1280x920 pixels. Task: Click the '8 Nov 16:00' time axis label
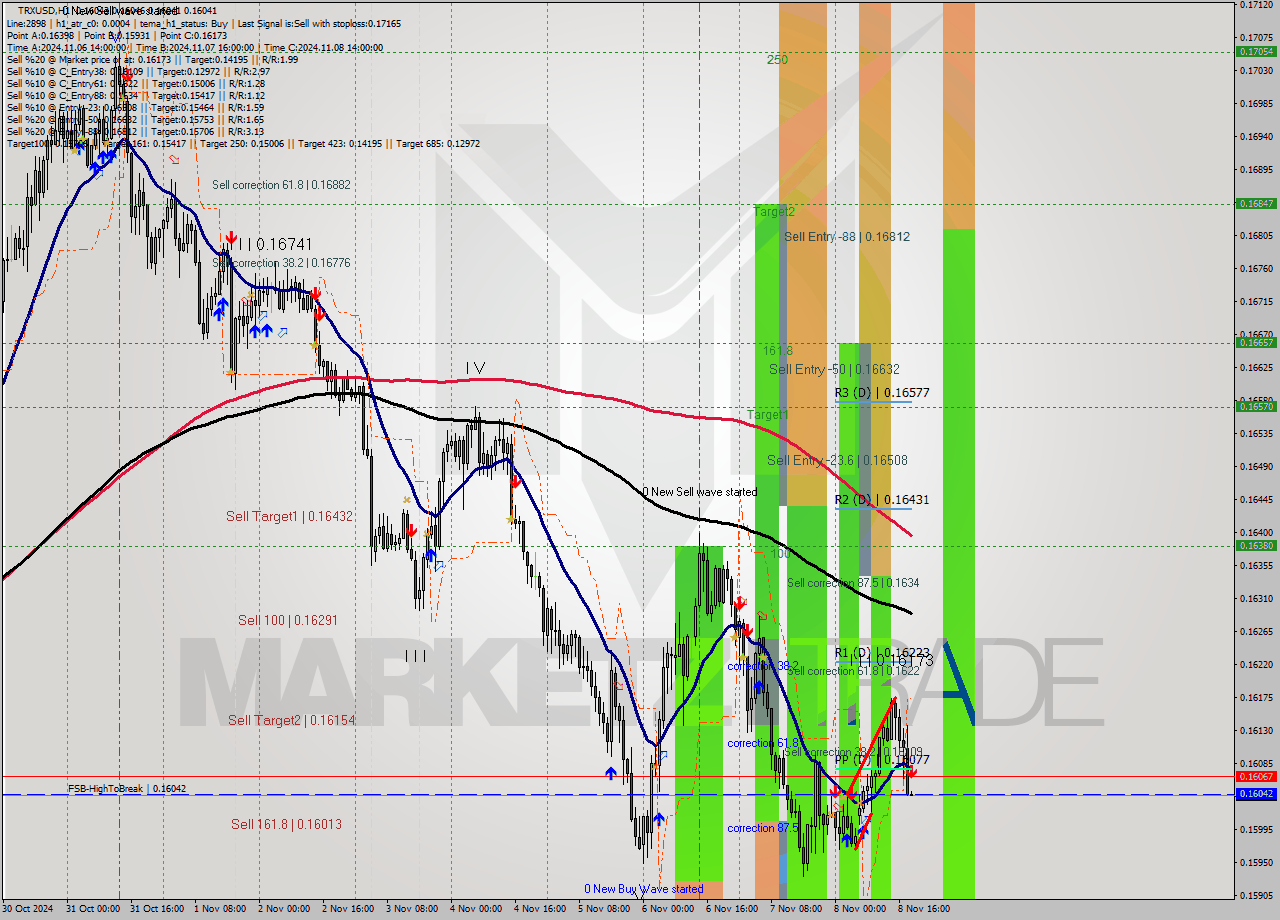pyautogui.click(x=924, y=909)
